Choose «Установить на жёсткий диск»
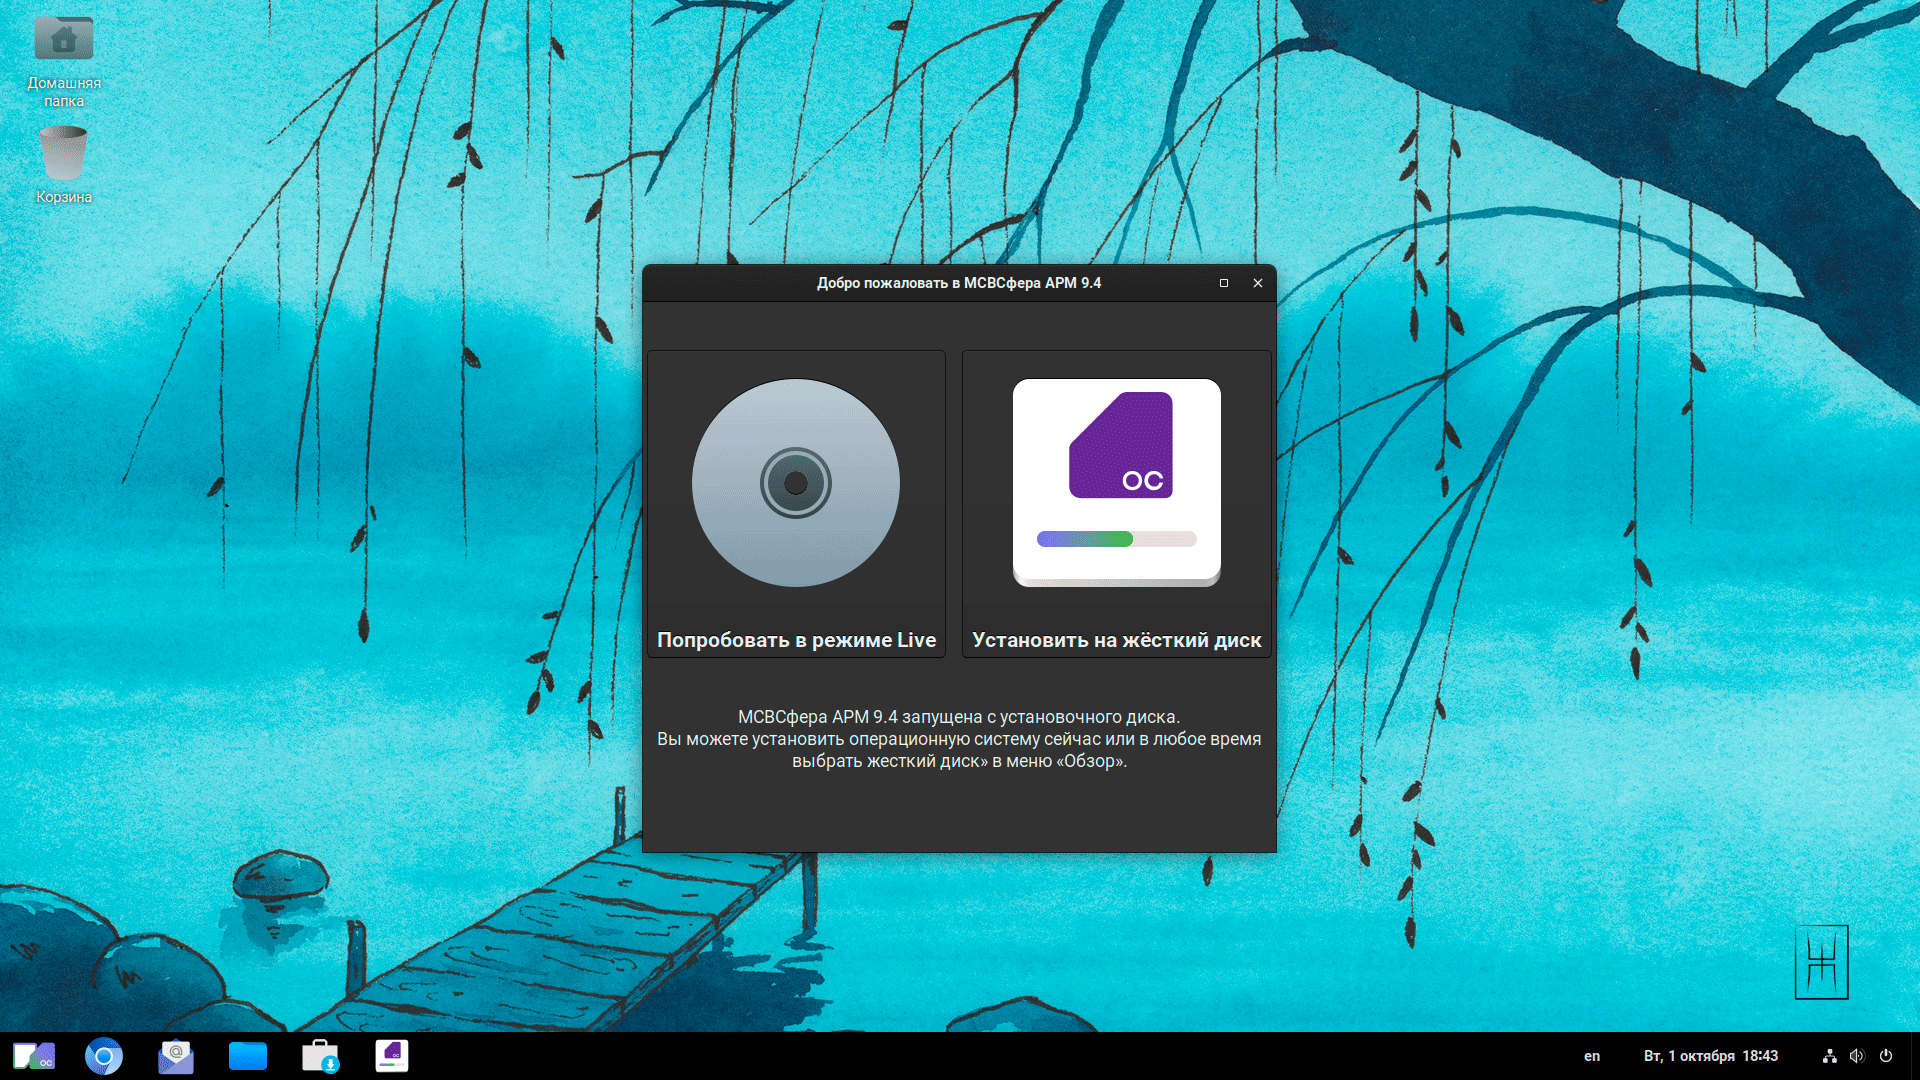Viewport: 1920px width, 1080px height. tap(1117, 640)
